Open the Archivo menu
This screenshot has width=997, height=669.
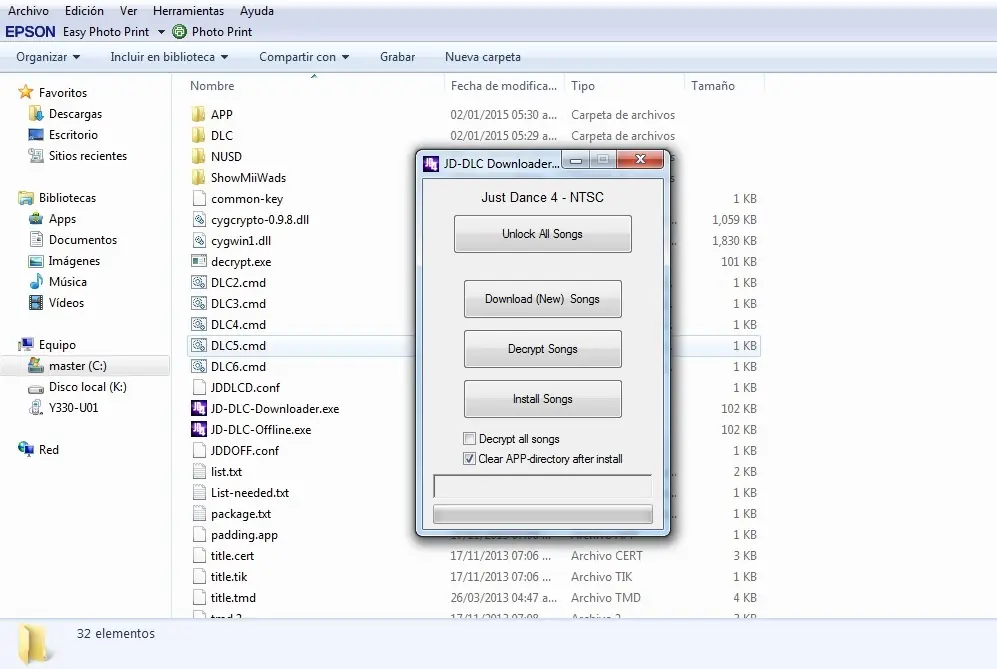coord(28,11)
